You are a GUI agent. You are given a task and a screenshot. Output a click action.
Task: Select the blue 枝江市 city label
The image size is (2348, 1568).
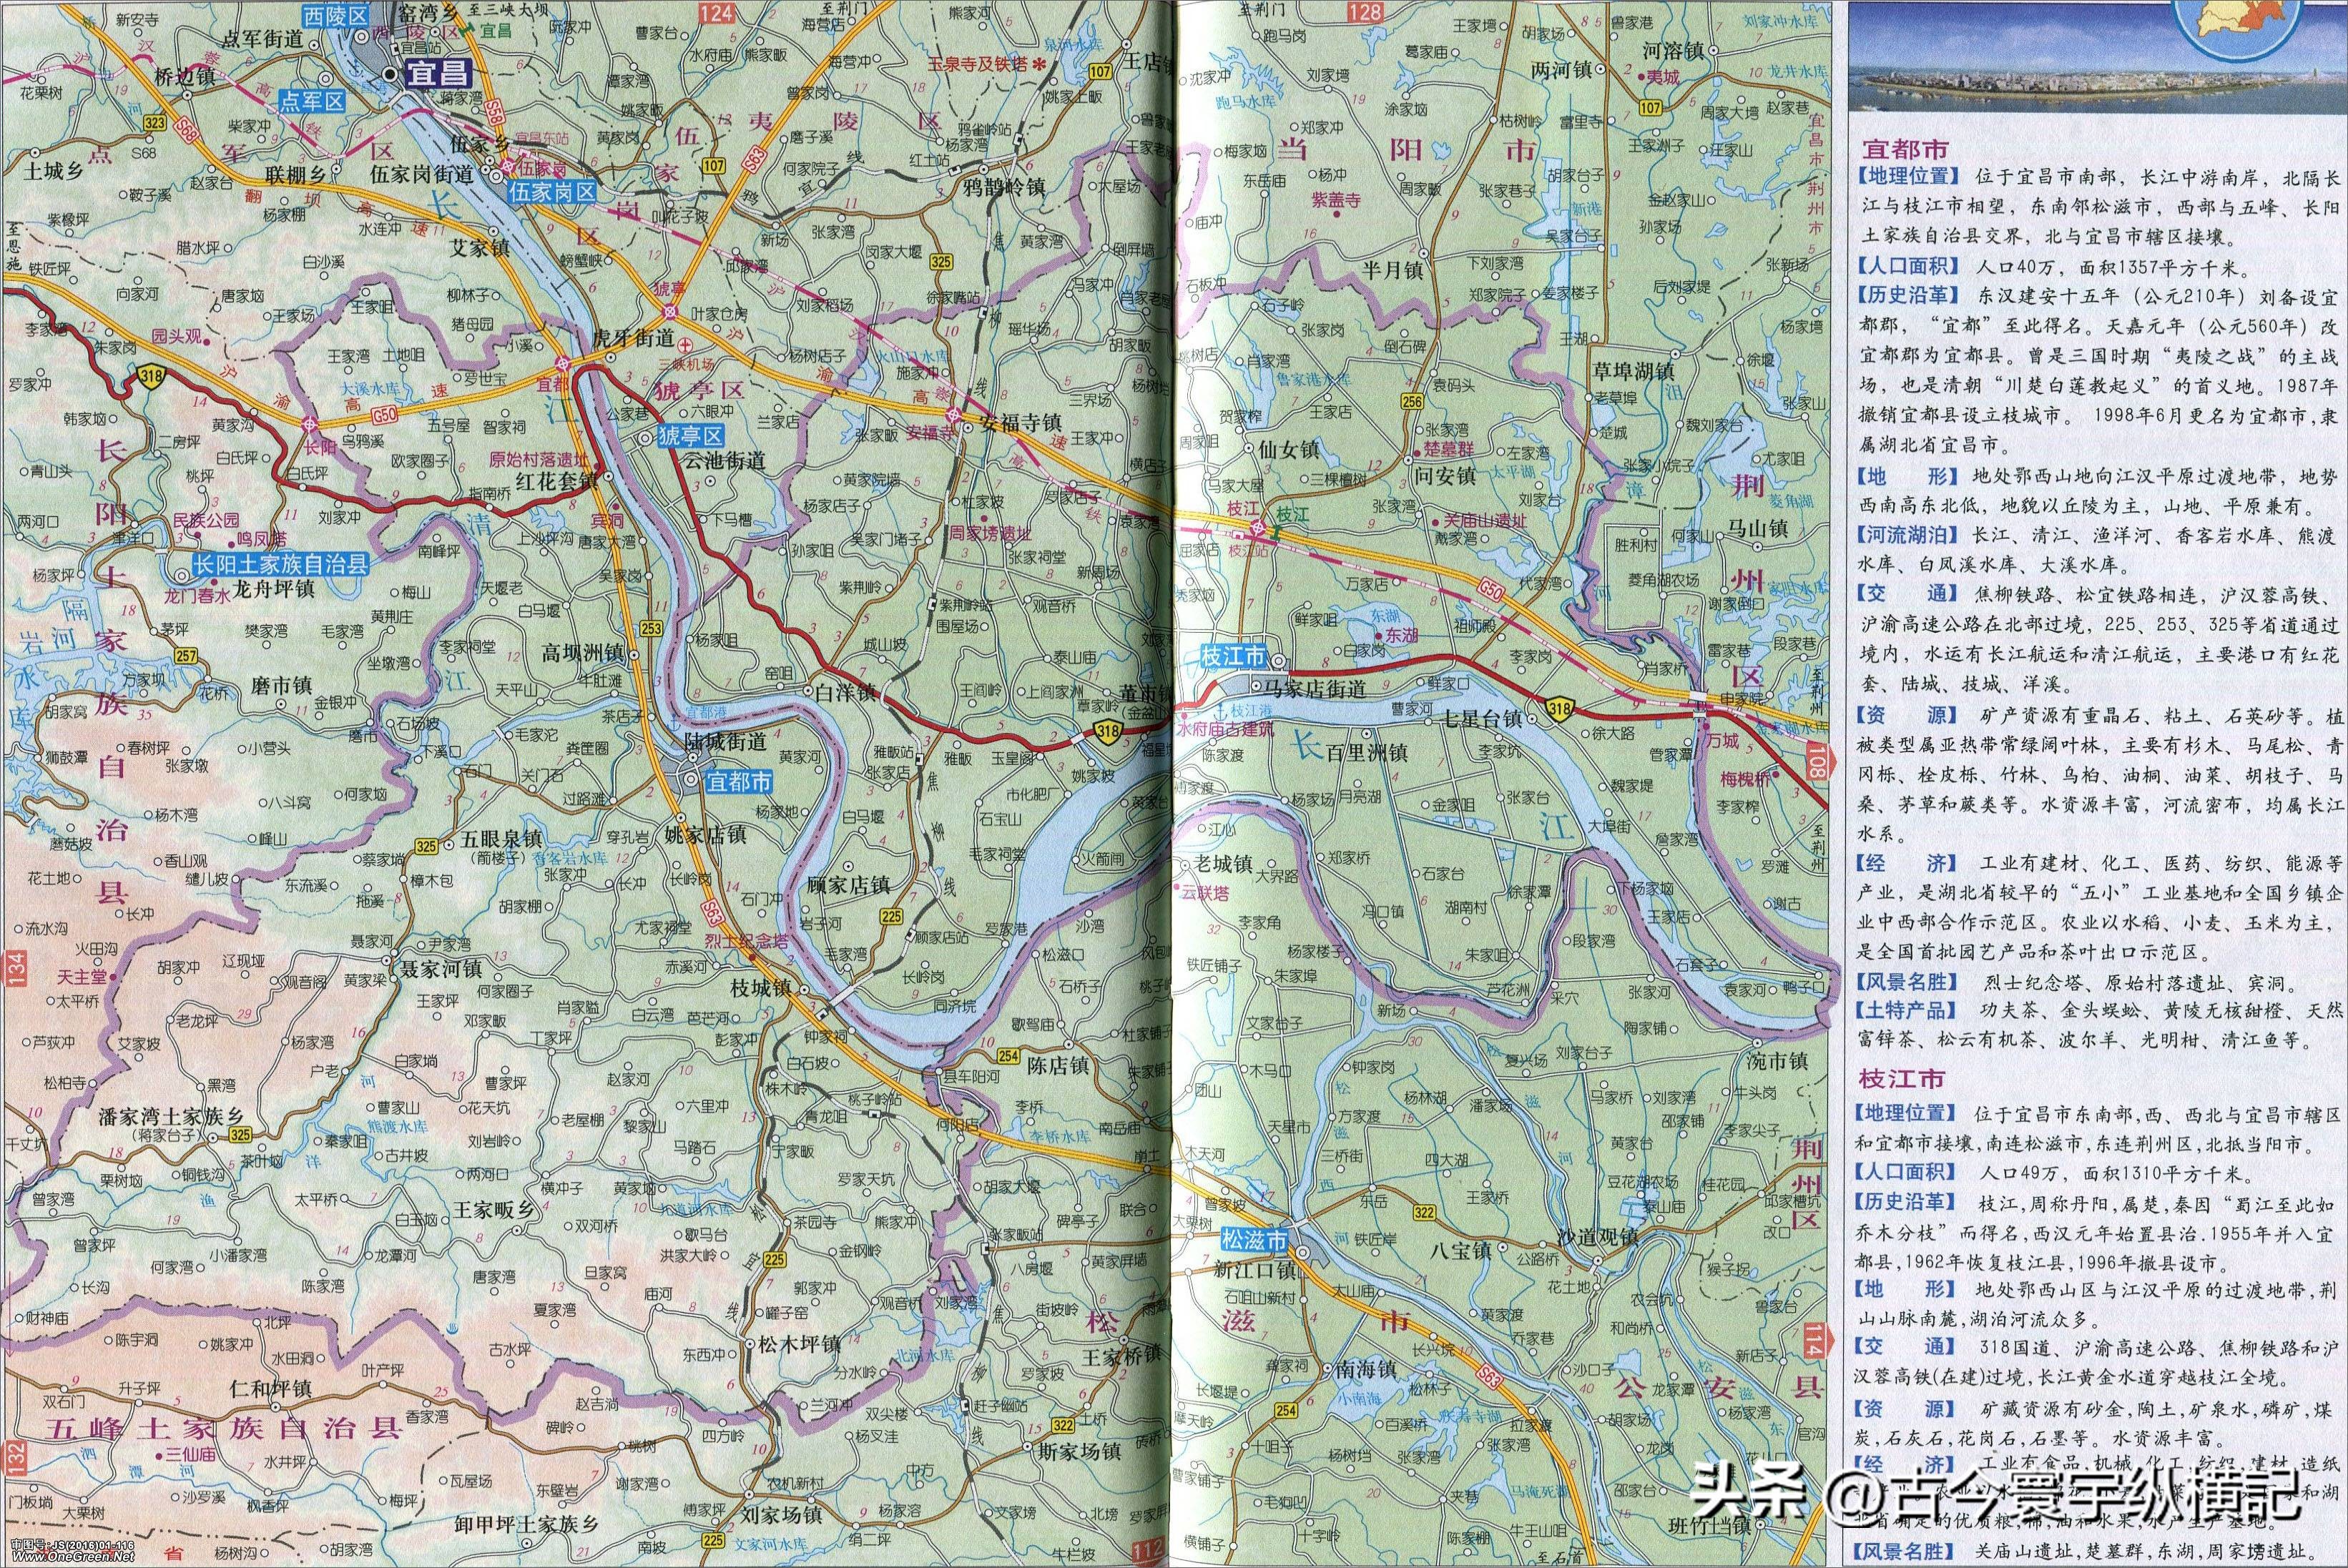(1234, 657)
